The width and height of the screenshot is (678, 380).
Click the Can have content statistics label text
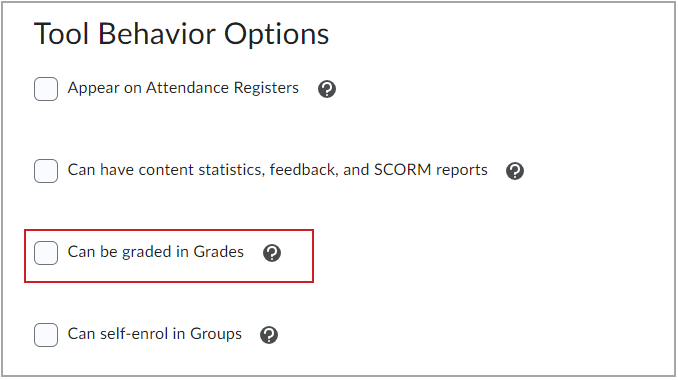tap(278, 170)
